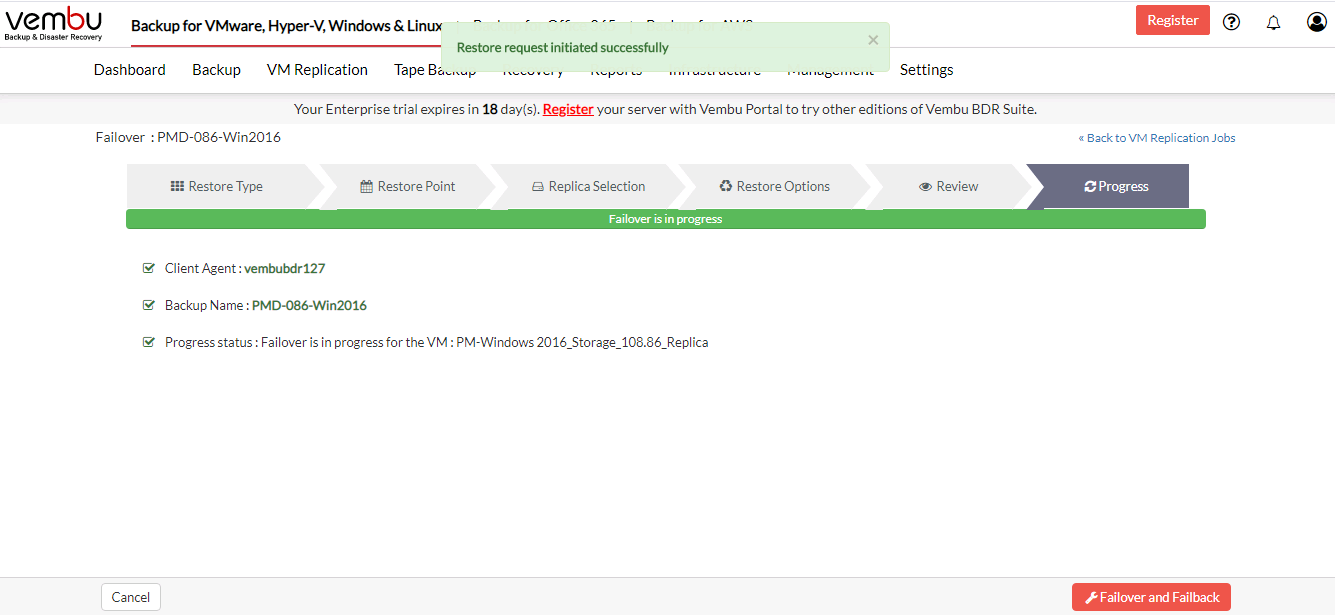Go to the Review step

[x=948, y=186]
